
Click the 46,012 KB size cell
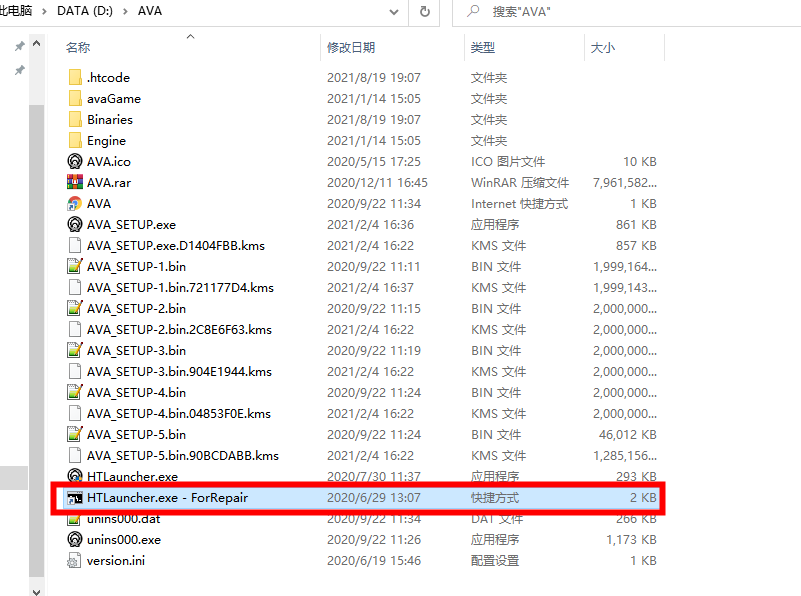[628, 434]
